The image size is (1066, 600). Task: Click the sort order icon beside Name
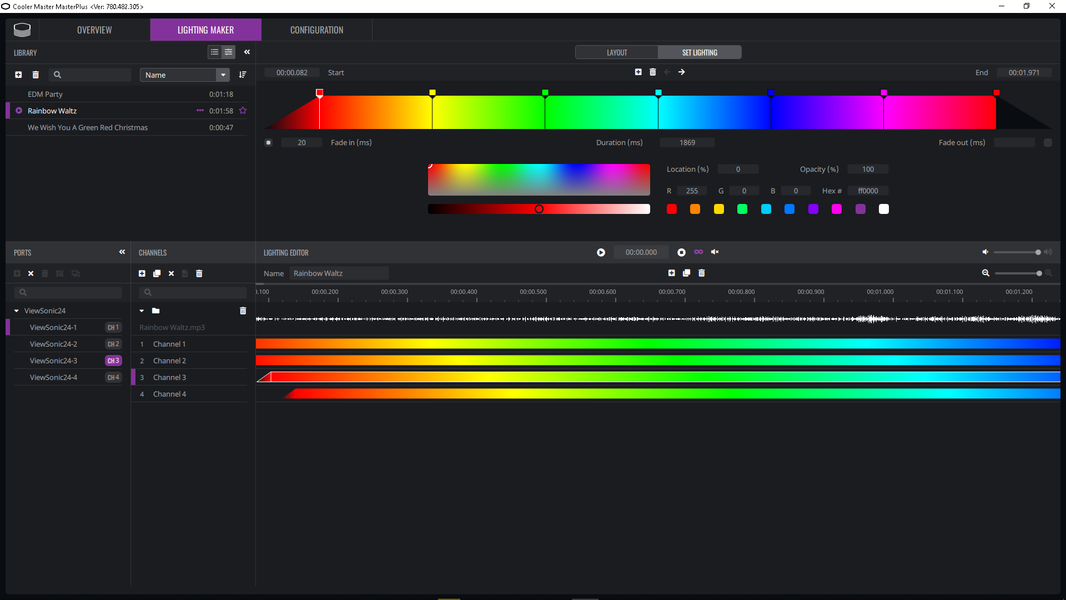point(243,75)
